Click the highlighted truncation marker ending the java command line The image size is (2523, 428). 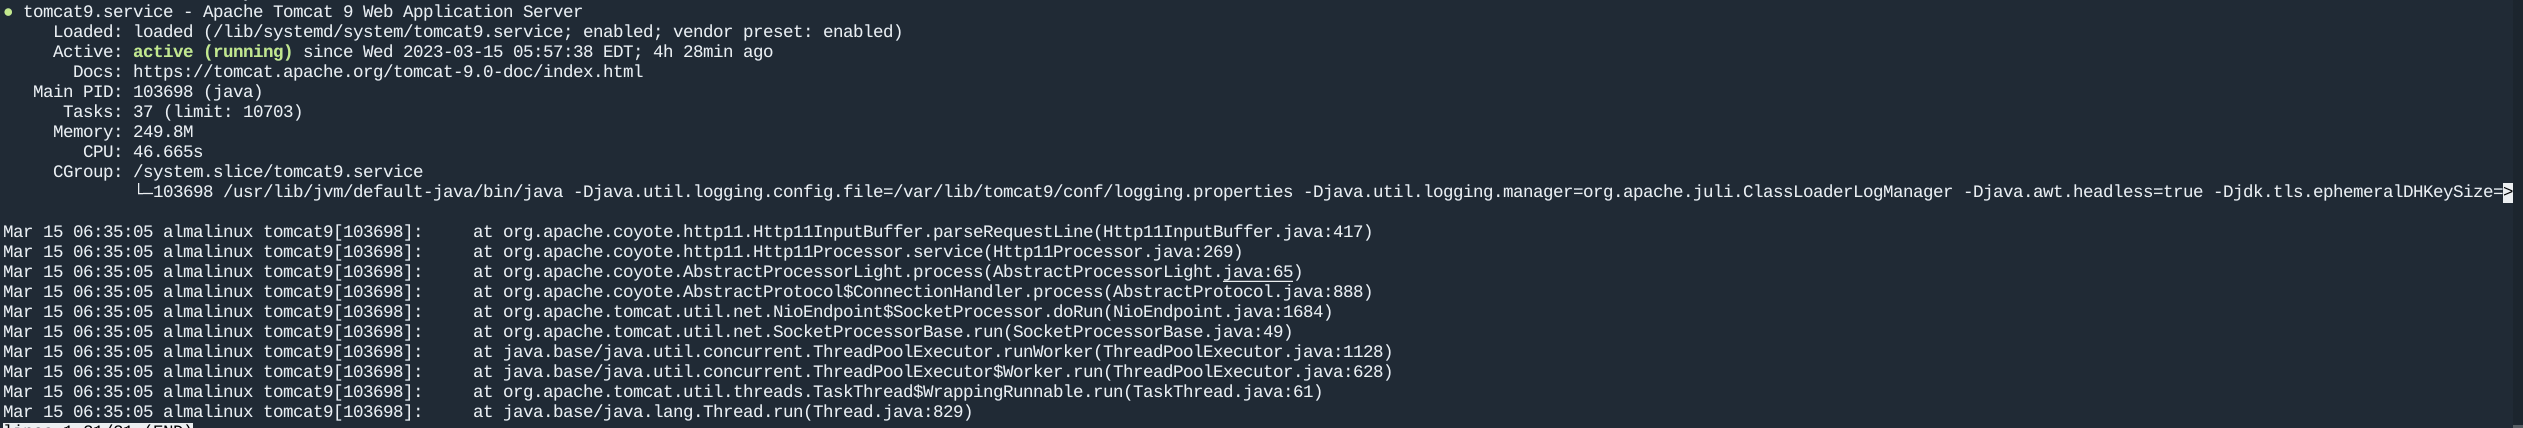[2507, 192]
